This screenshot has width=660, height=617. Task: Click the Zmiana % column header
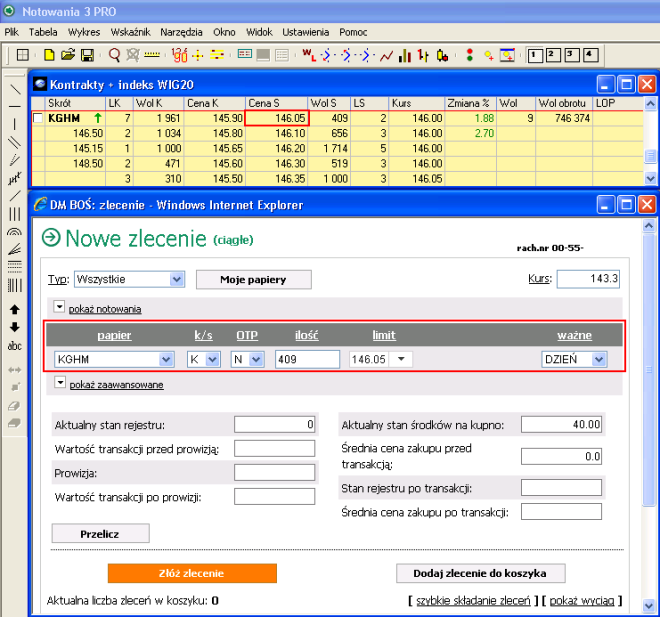tap(470, 103)
